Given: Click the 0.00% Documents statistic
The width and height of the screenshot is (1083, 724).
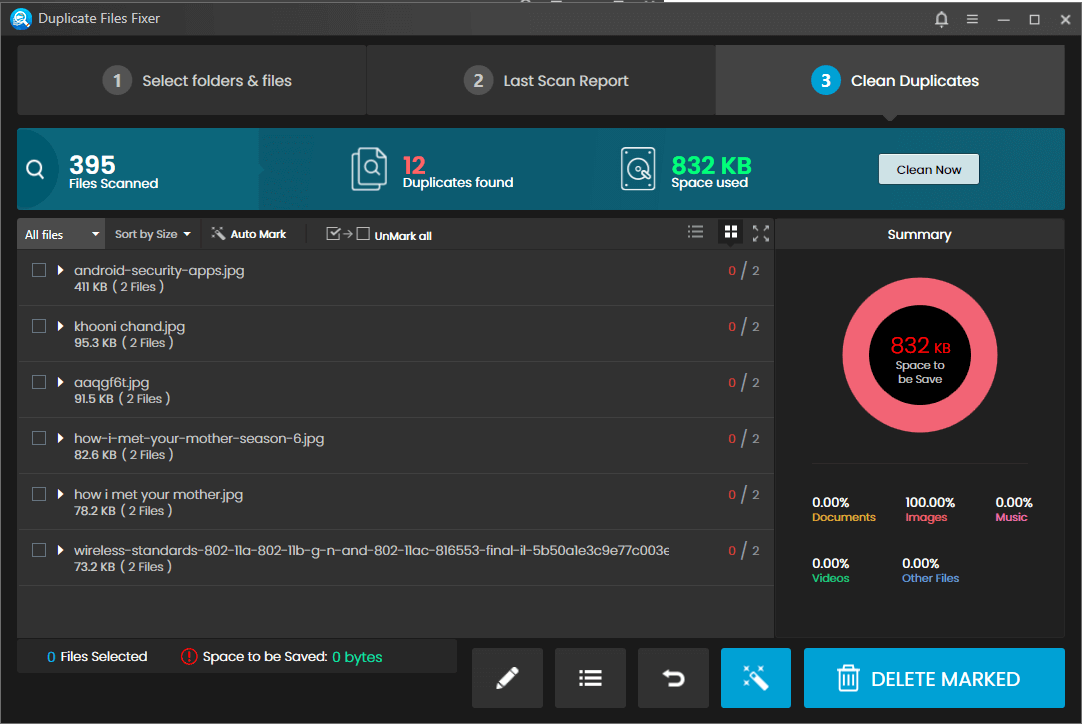Looking at the screenshot, I should pyautogui.click(x=843, y=509).
